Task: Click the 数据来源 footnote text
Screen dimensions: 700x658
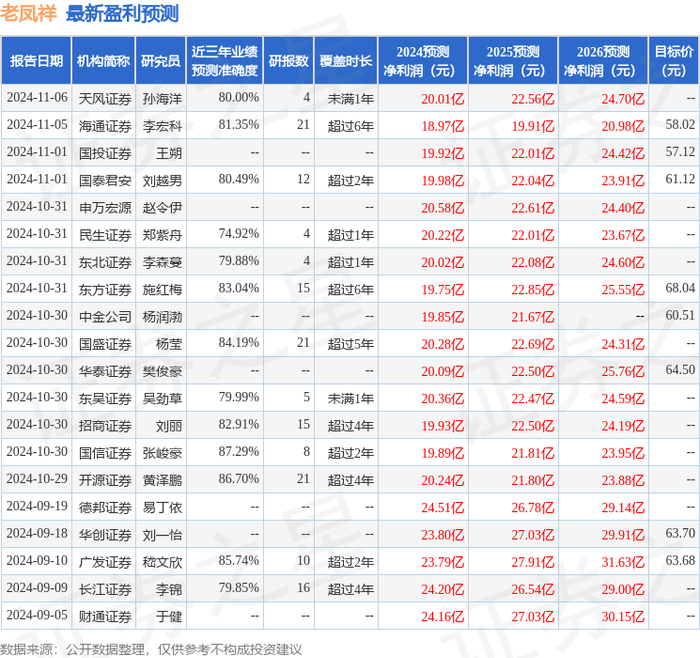Action: click(151, 649)
